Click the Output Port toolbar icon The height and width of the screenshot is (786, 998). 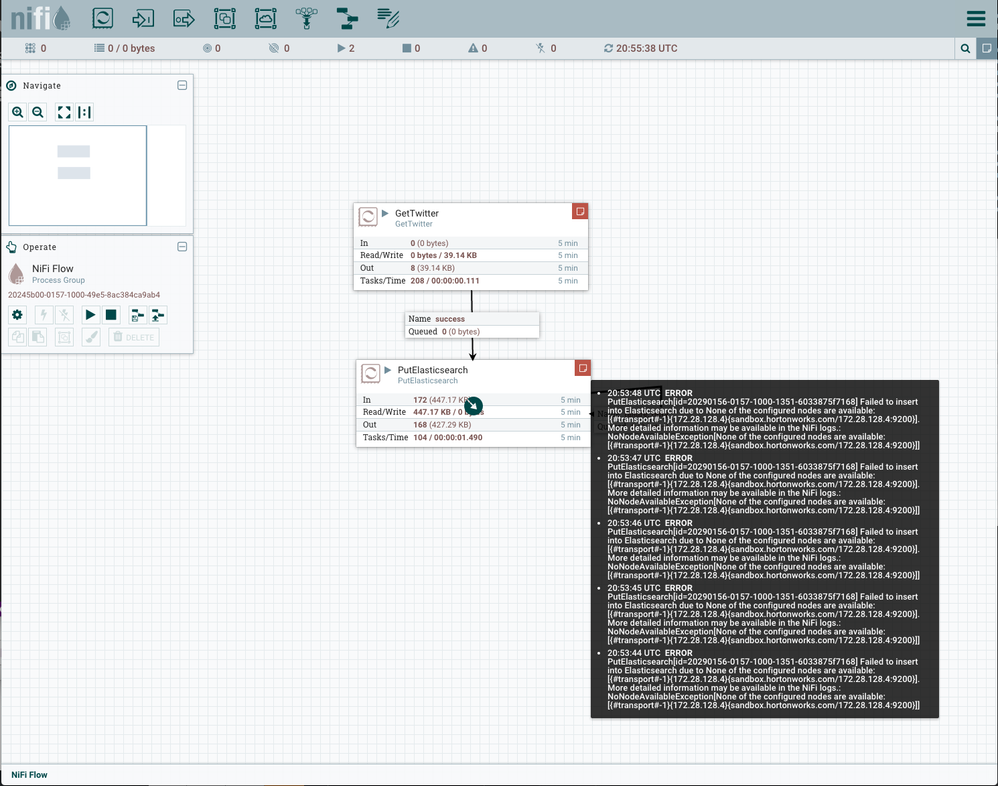184,17
